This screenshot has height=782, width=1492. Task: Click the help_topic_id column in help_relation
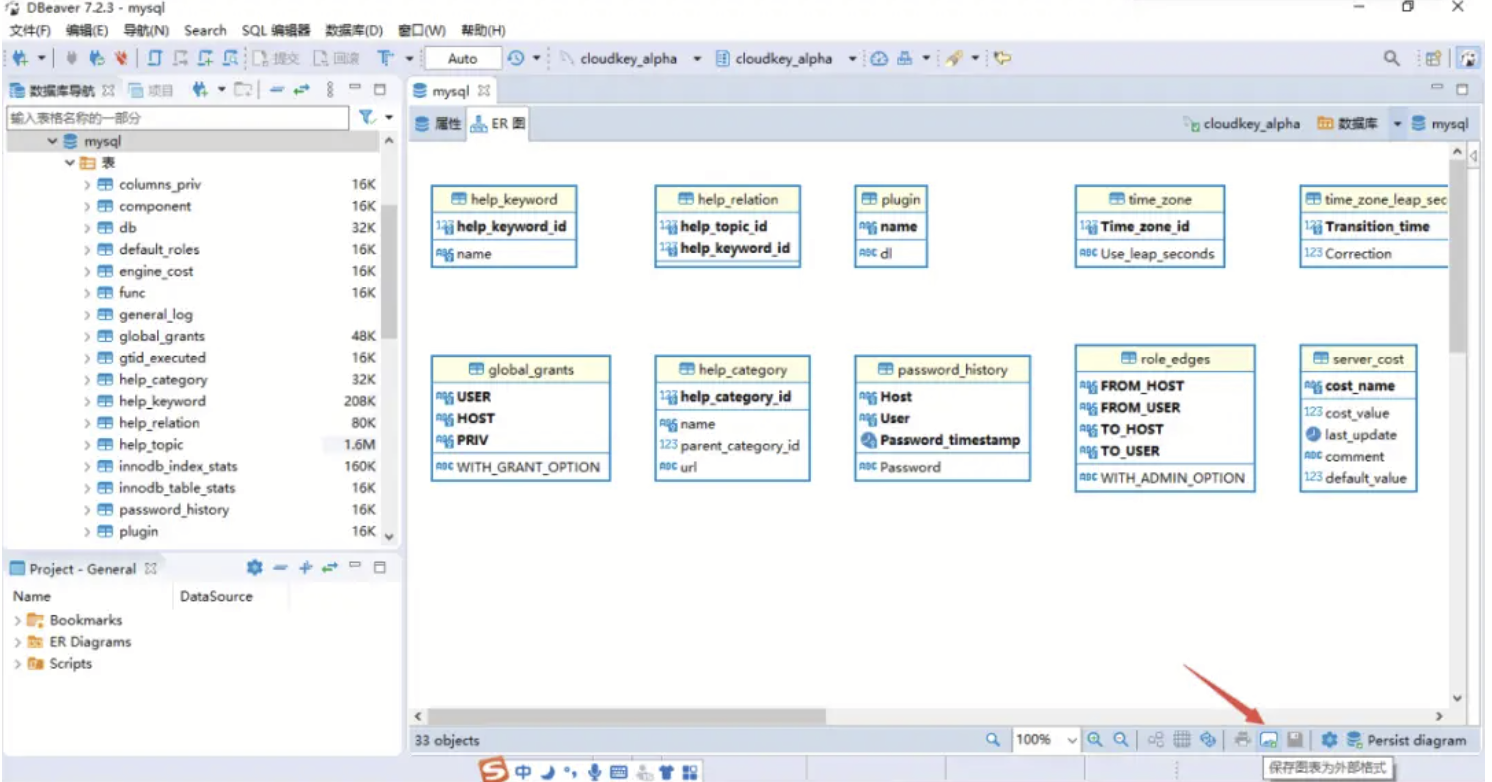pos(724,227)
